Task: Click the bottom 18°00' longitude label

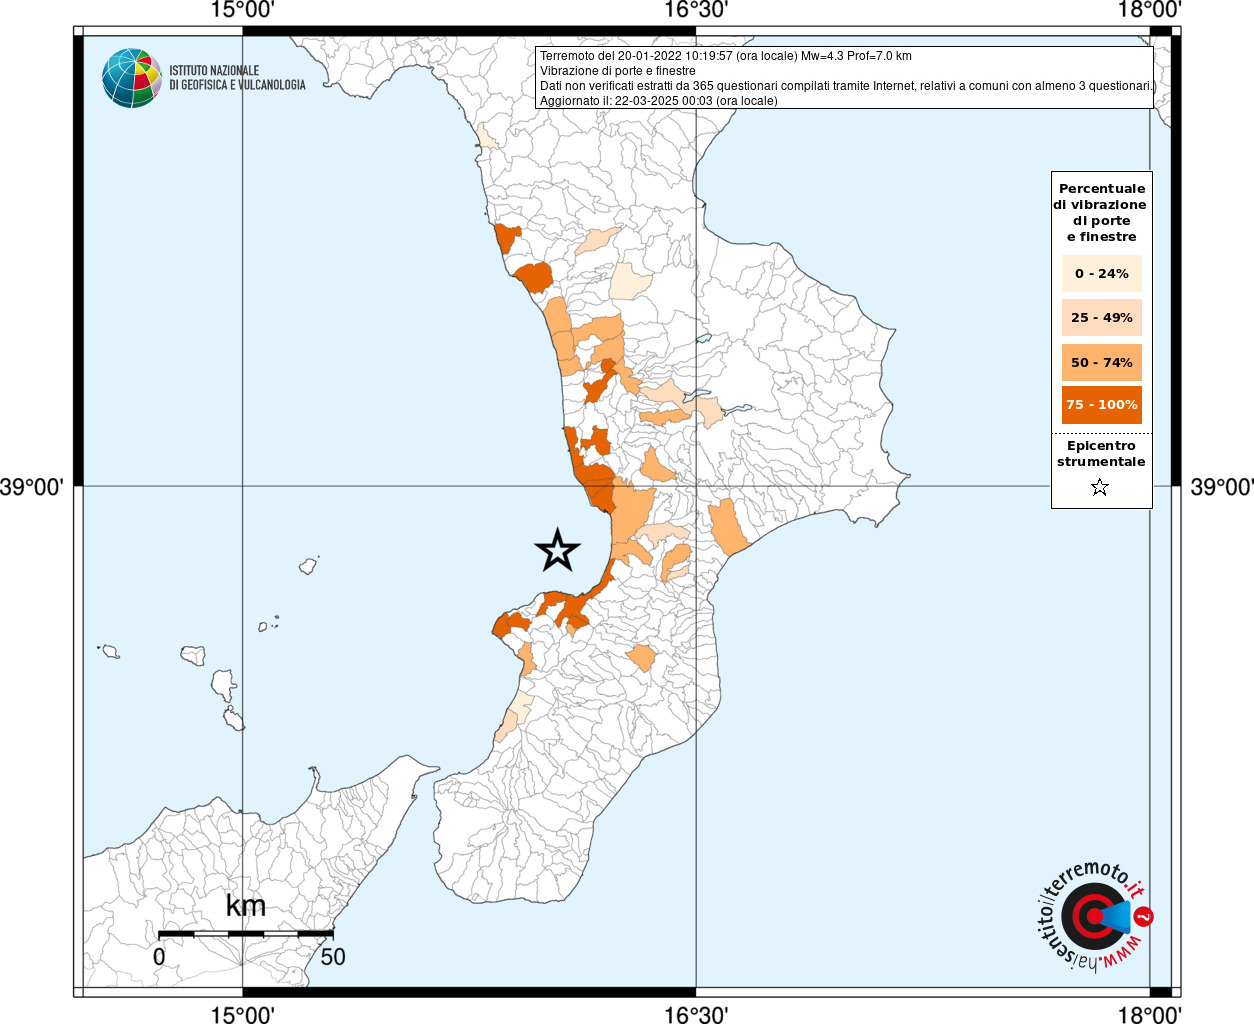Action: tap(1149, 1014)
